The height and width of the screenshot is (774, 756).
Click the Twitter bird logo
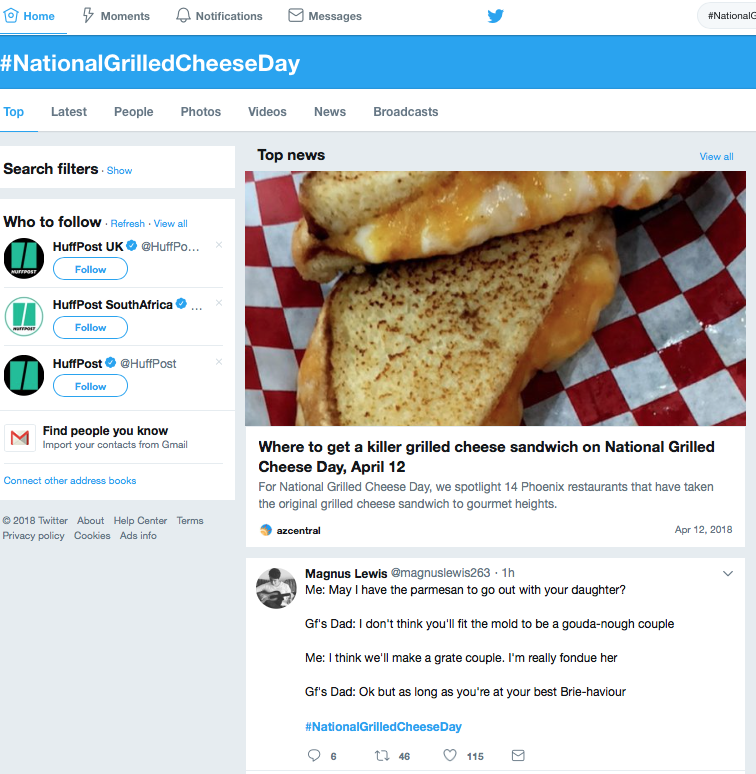point(495,16)
